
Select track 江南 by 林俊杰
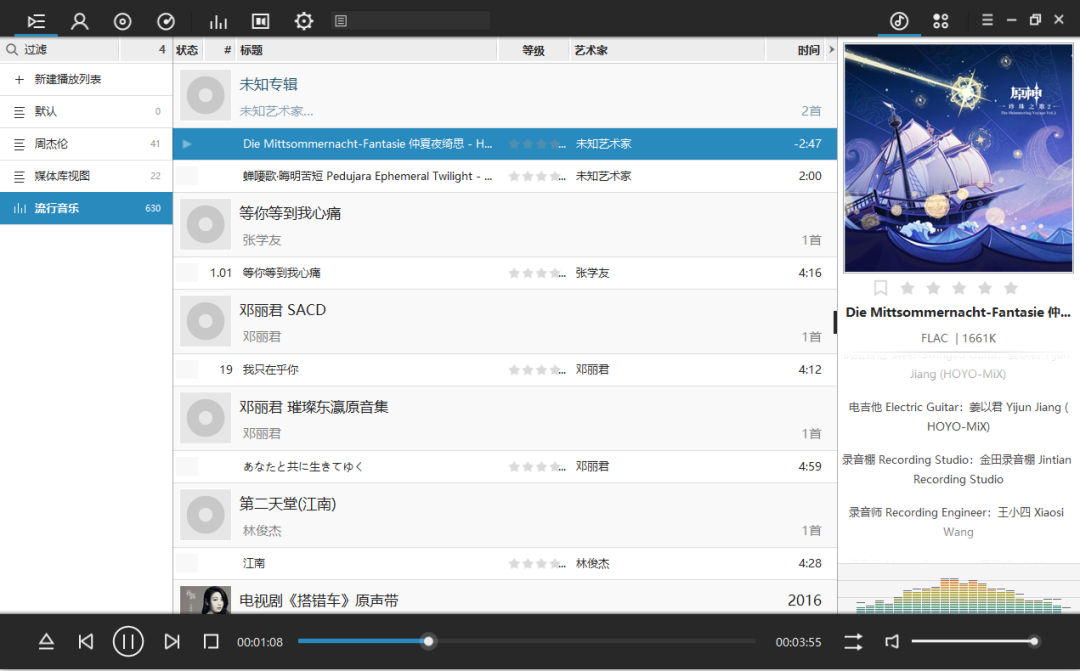505,564
